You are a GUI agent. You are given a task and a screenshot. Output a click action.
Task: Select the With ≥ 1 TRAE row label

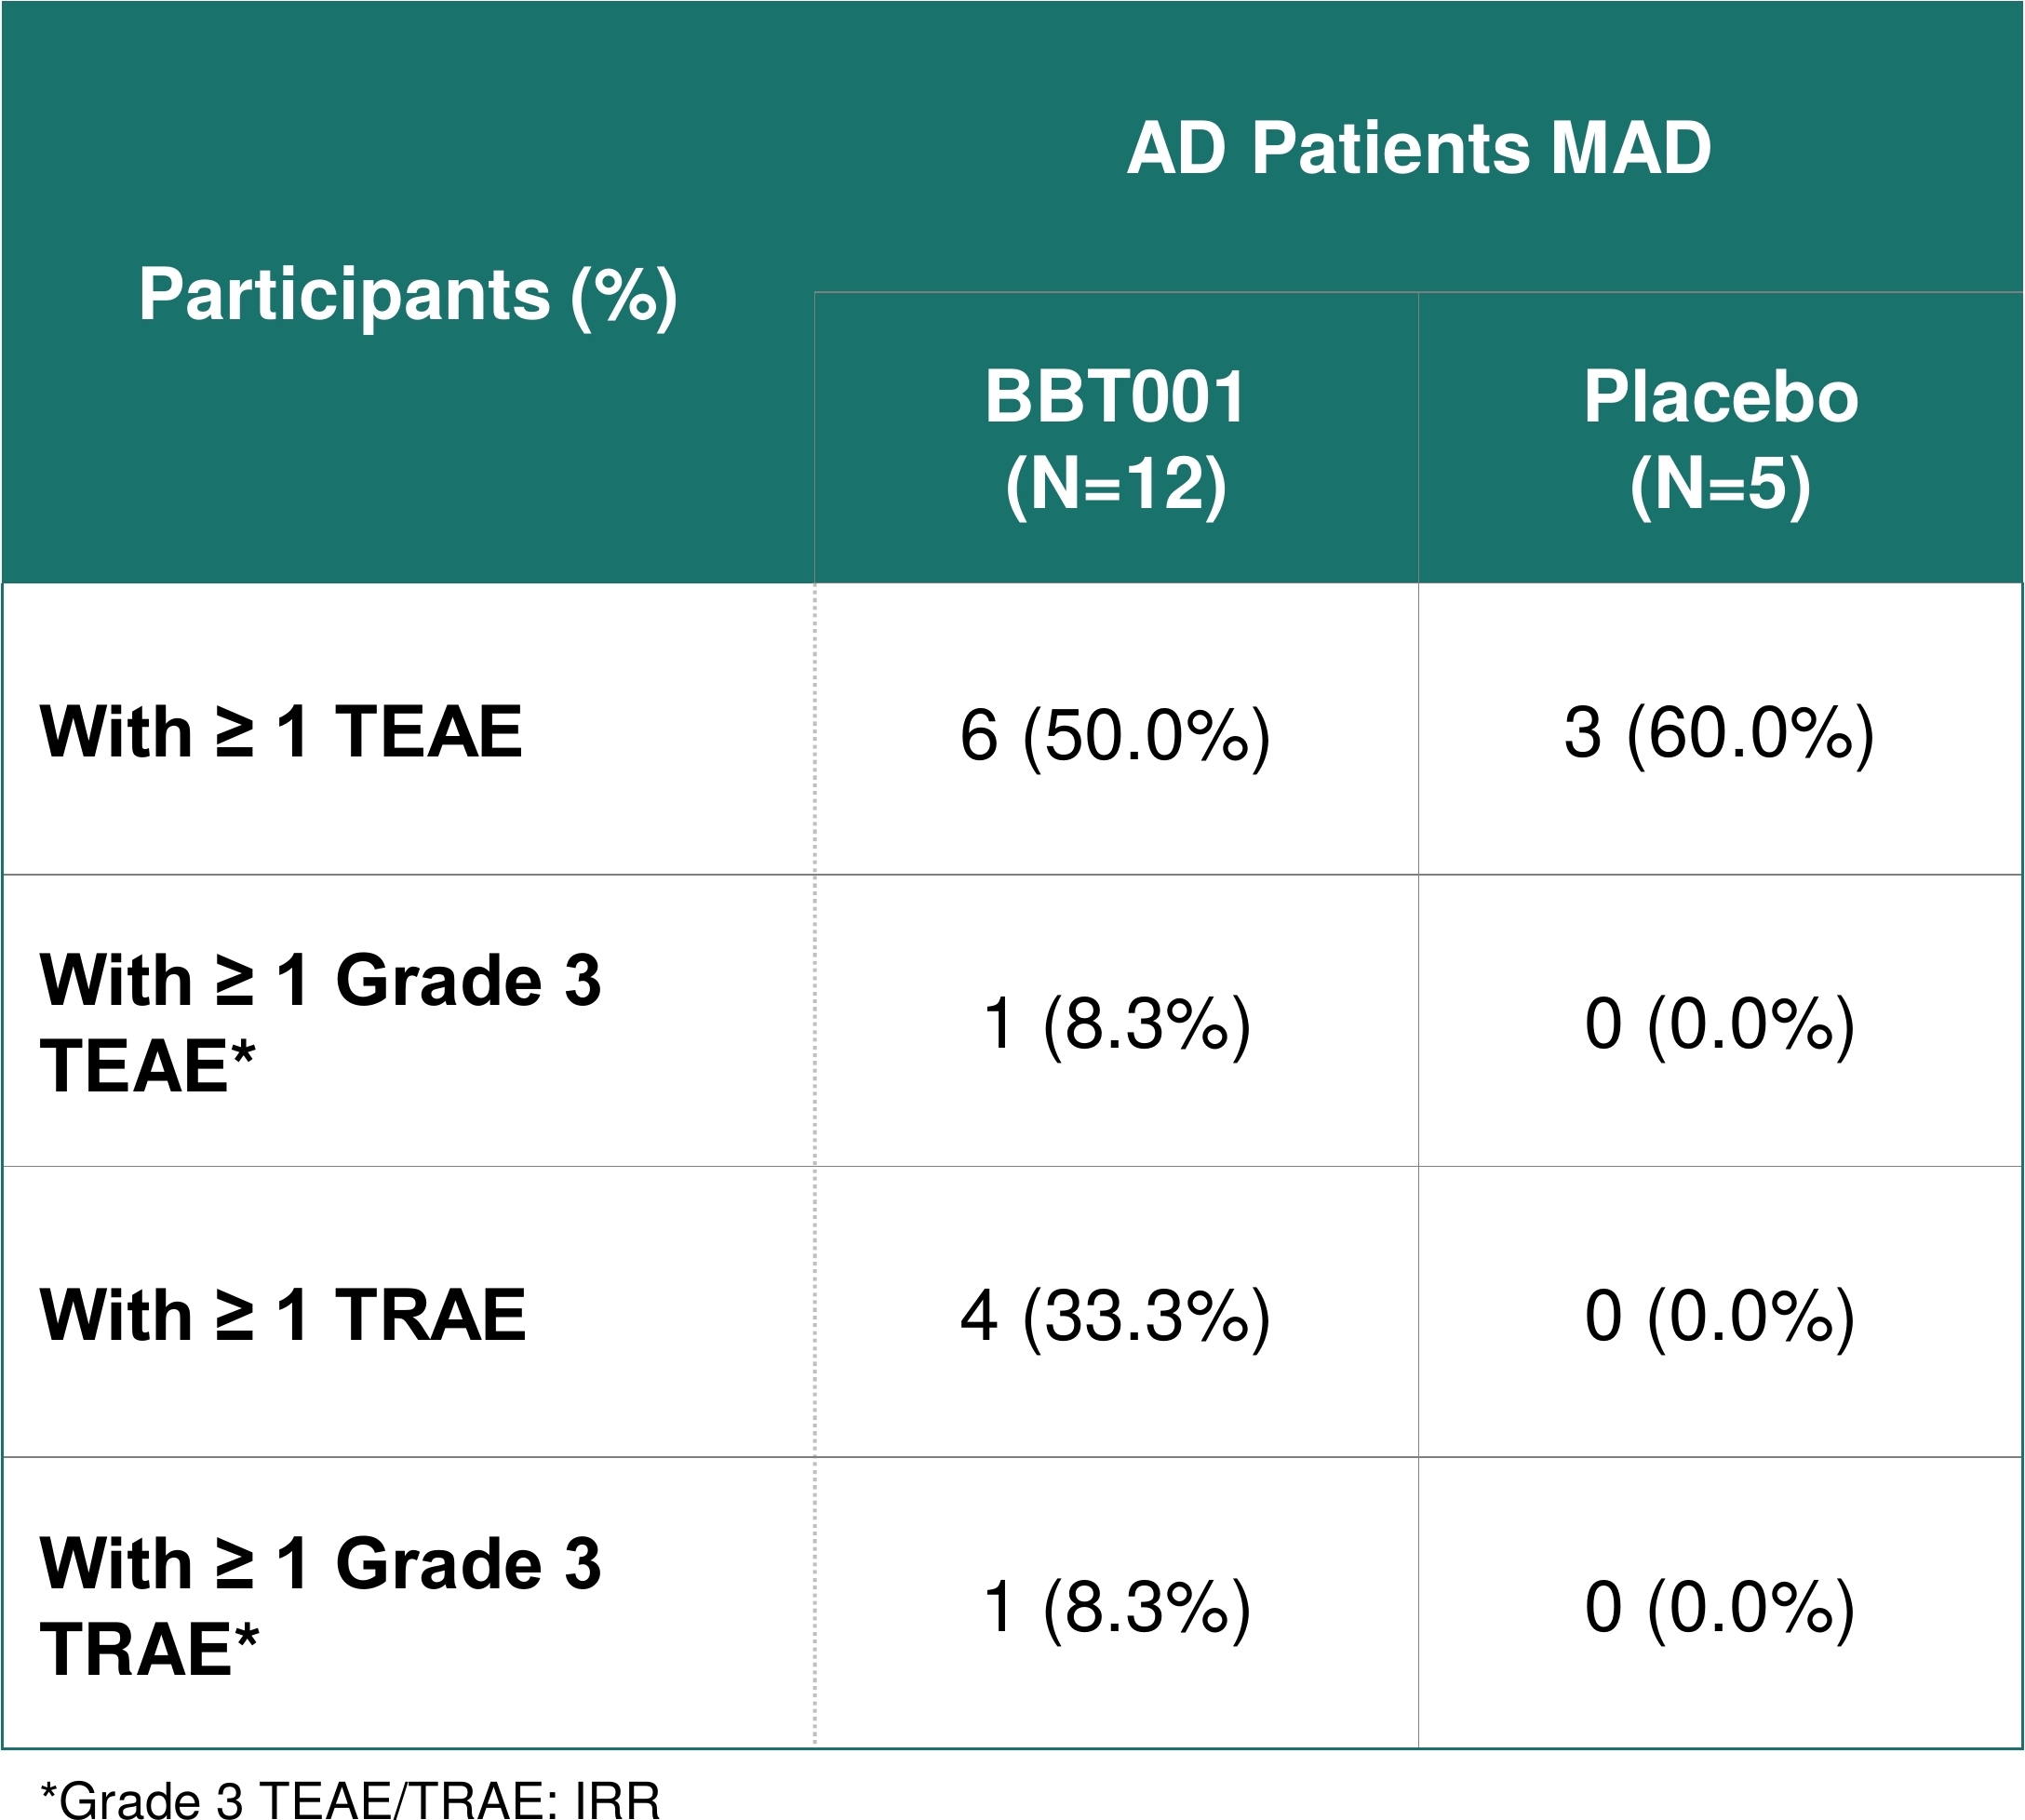click(283, 1315)
